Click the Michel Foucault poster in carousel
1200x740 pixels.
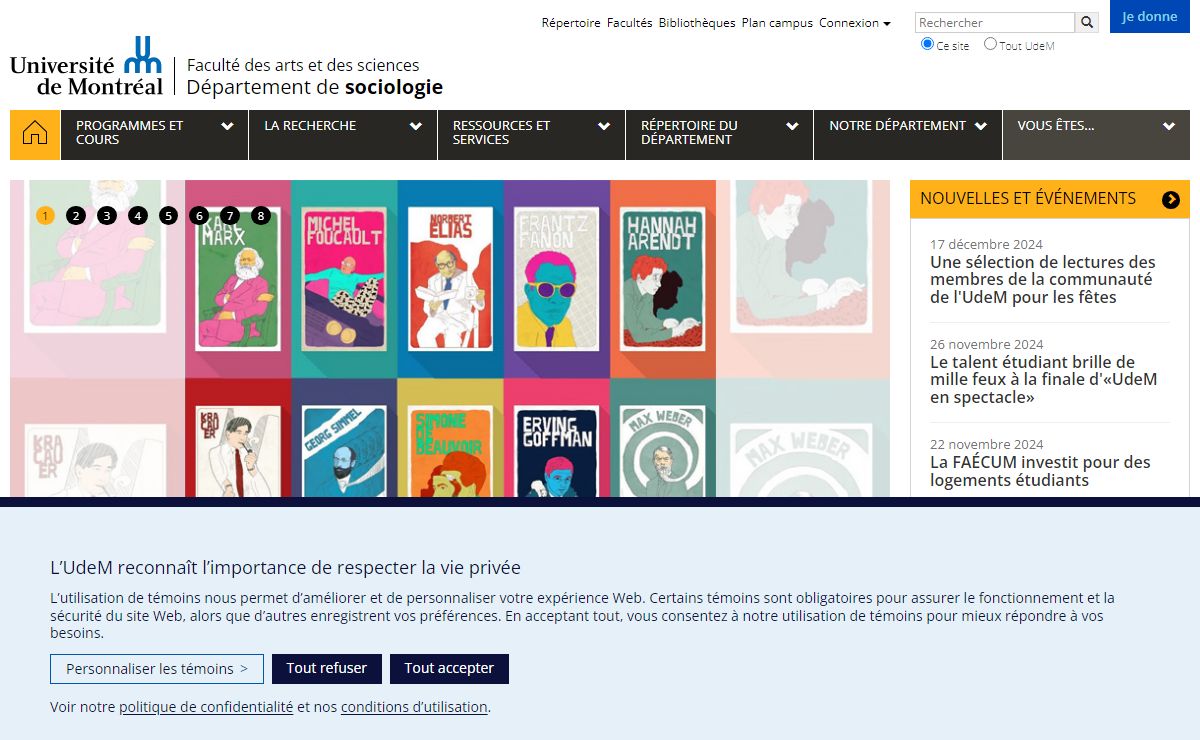coord(343,278)
